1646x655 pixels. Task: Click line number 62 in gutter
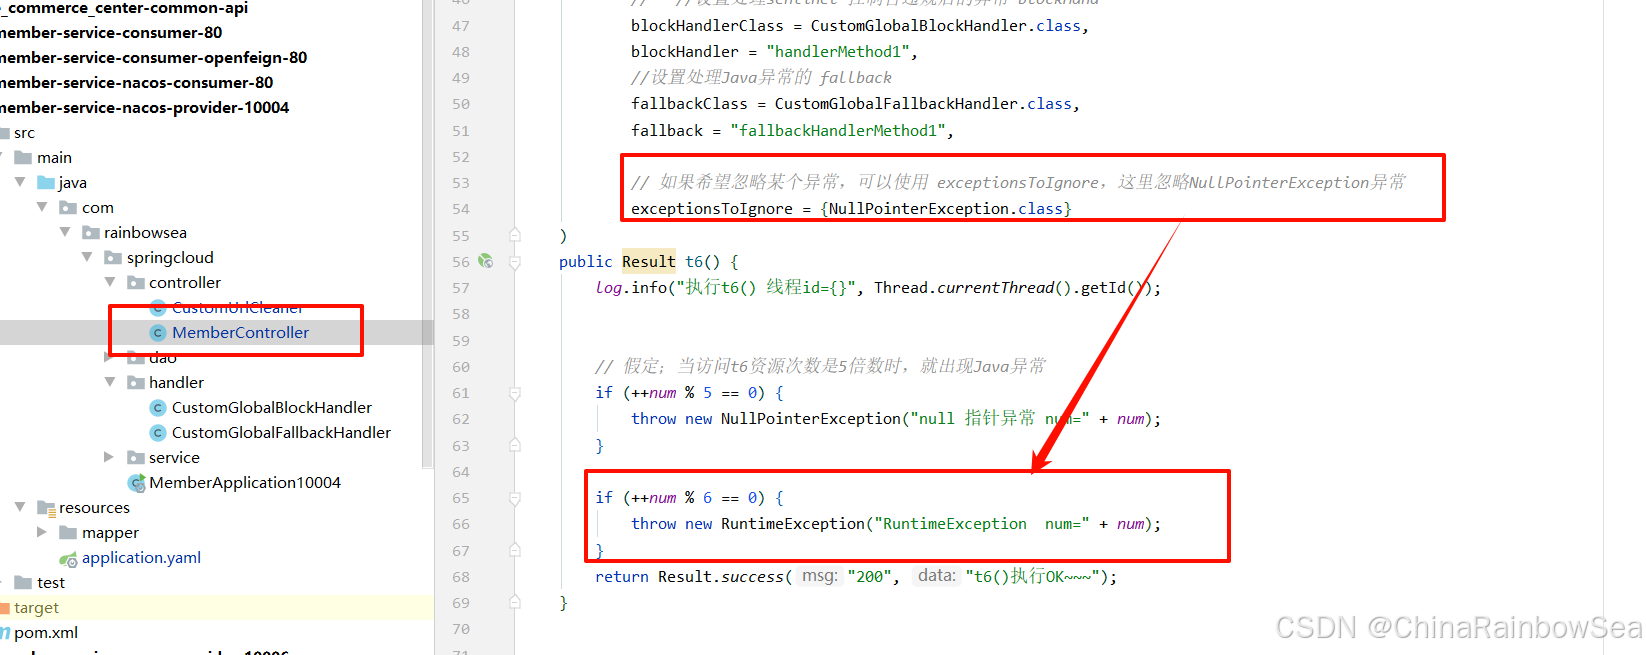[460, 419]
